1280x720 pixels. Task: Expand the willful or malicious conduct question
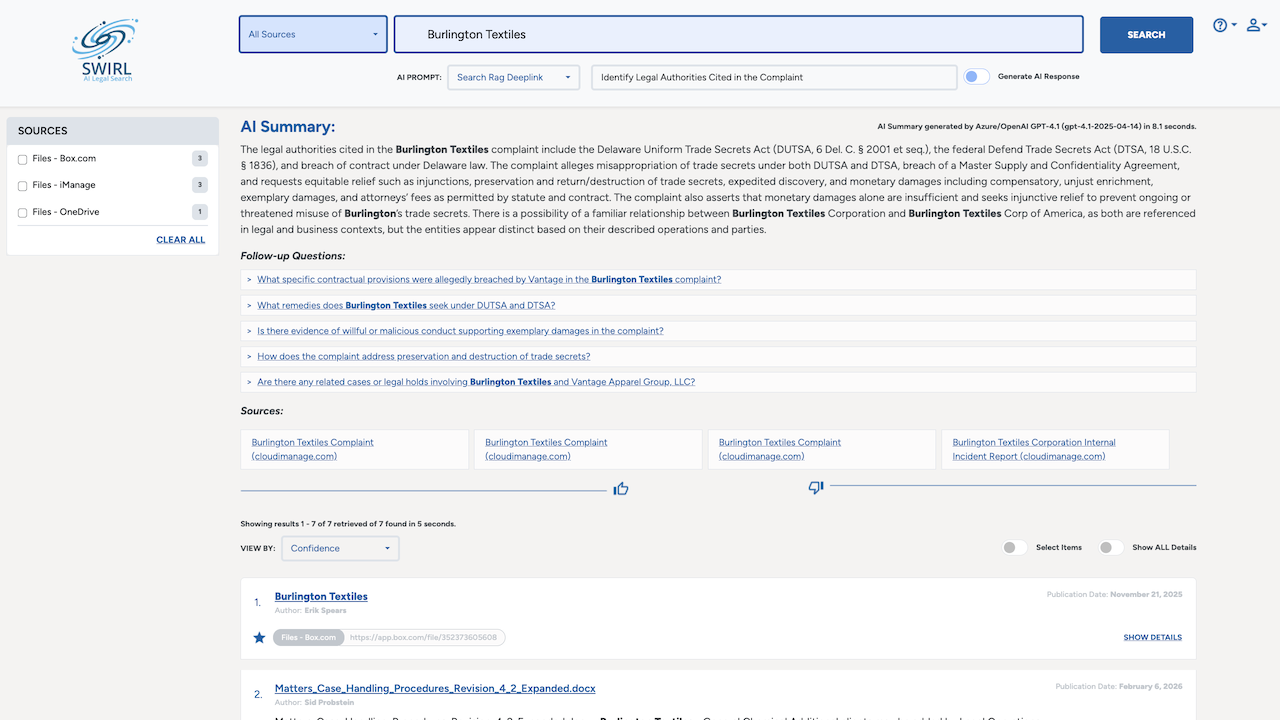point(718,330)
